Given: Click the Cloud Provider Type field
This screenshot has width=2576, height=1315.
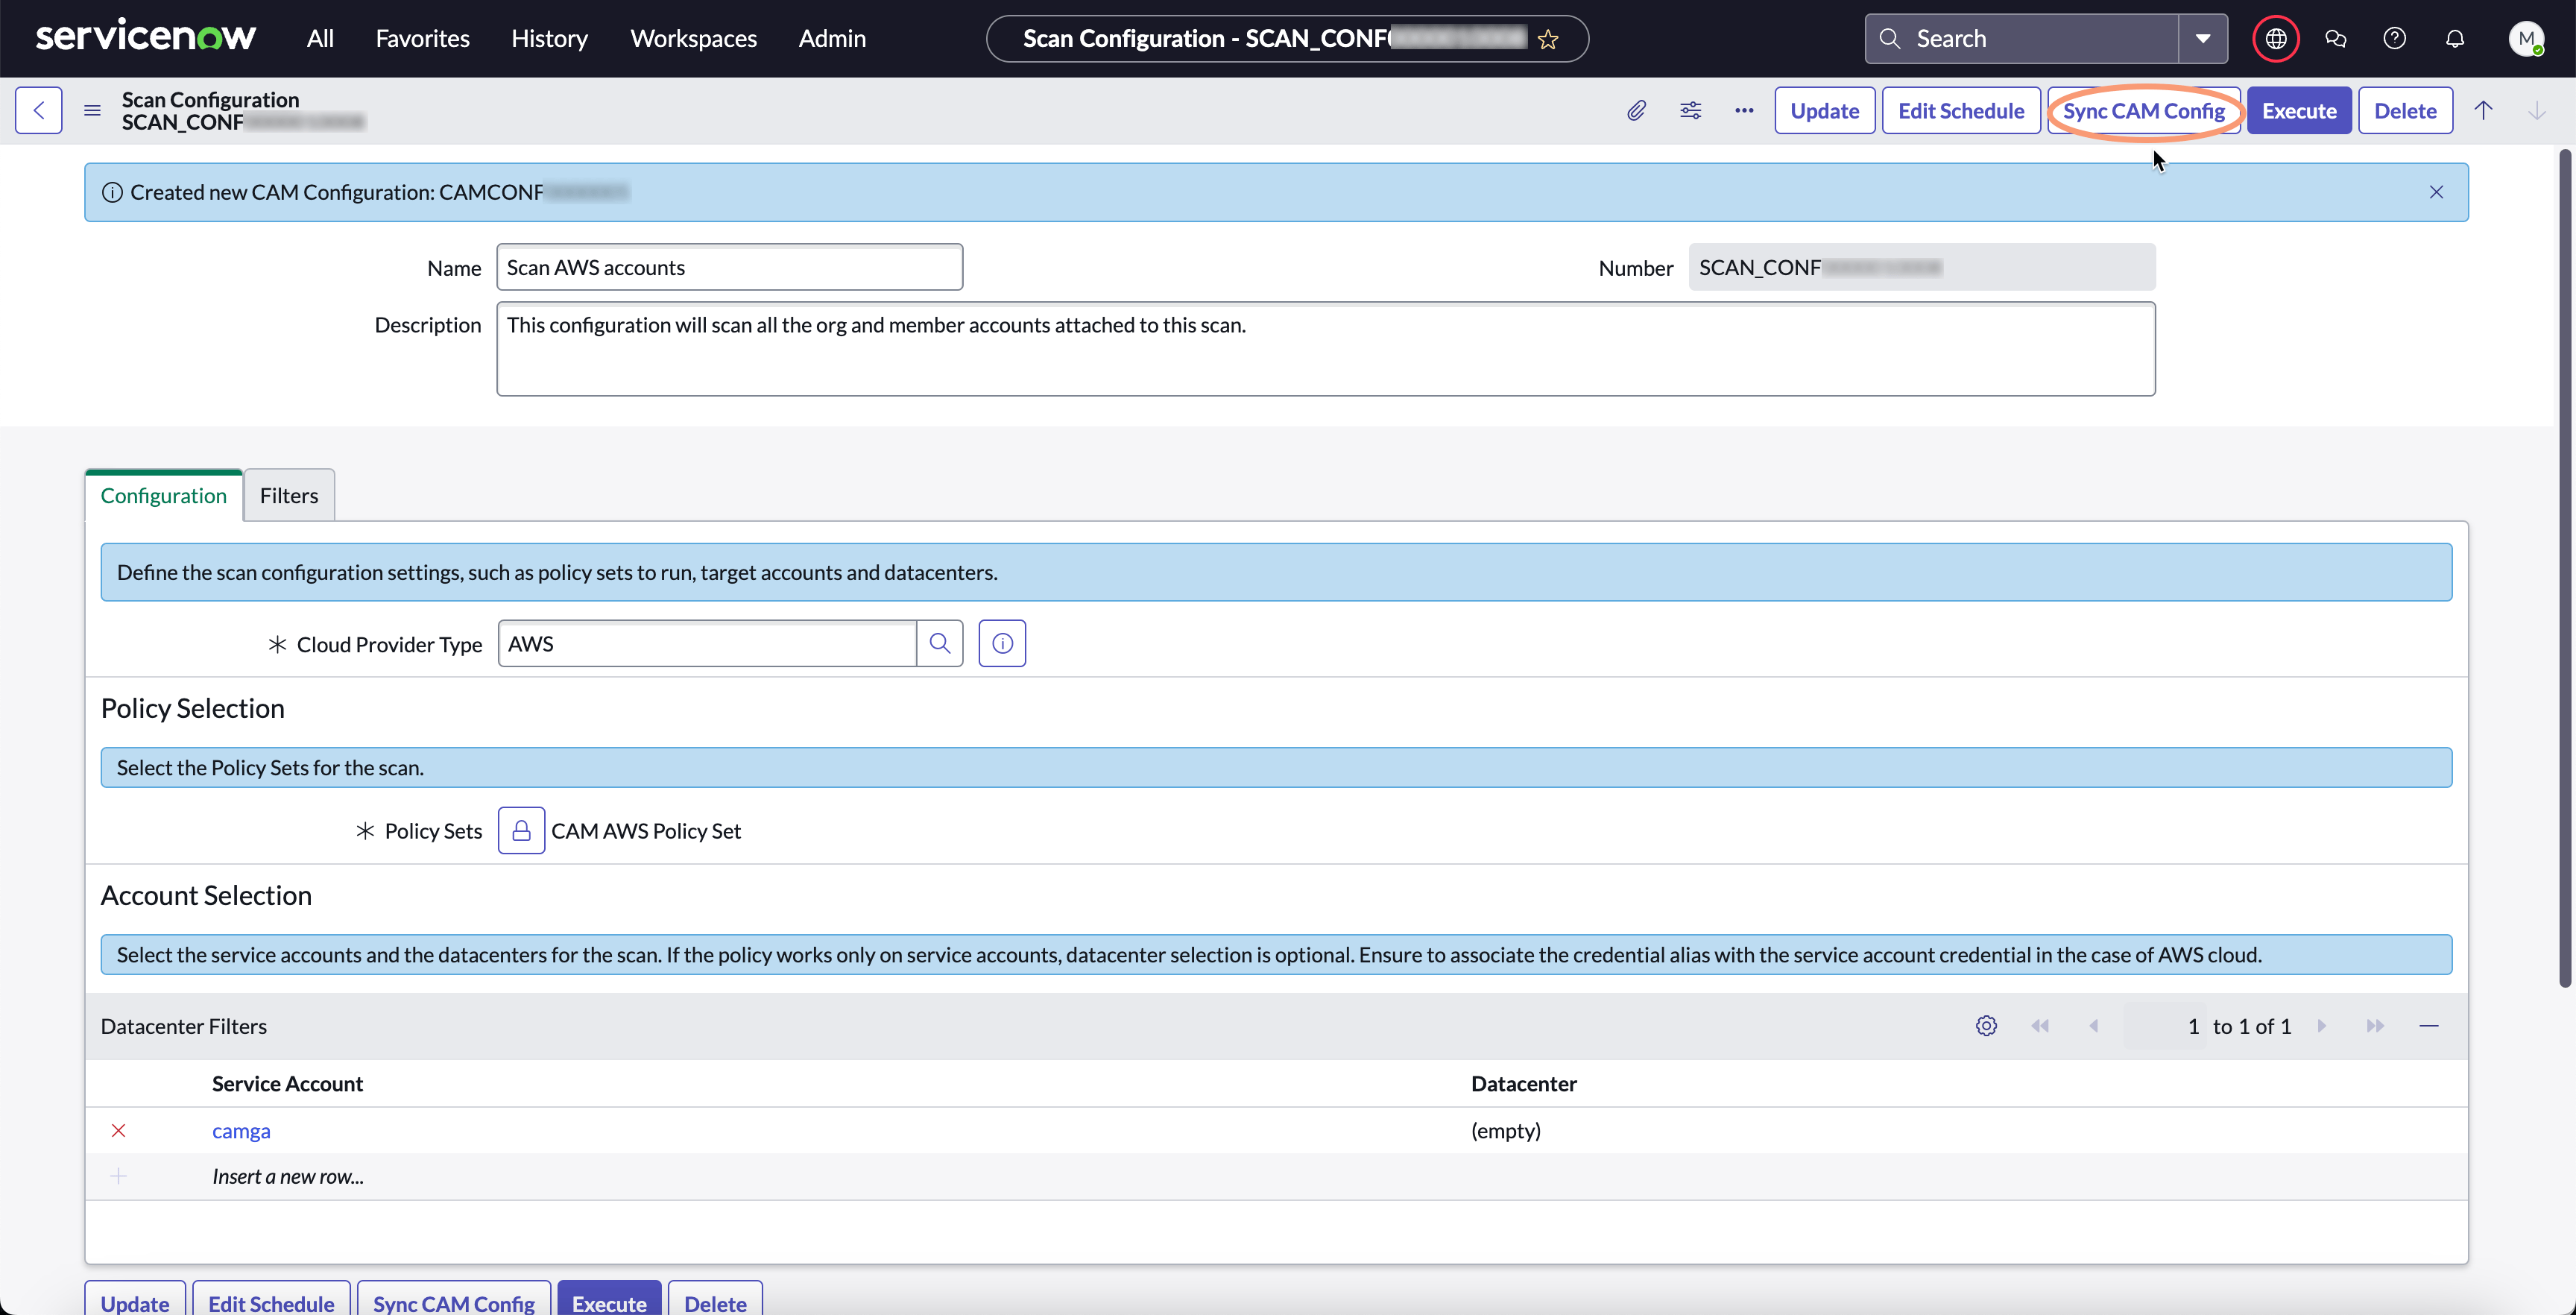Looking at the screenshot, I should (707, 643).
